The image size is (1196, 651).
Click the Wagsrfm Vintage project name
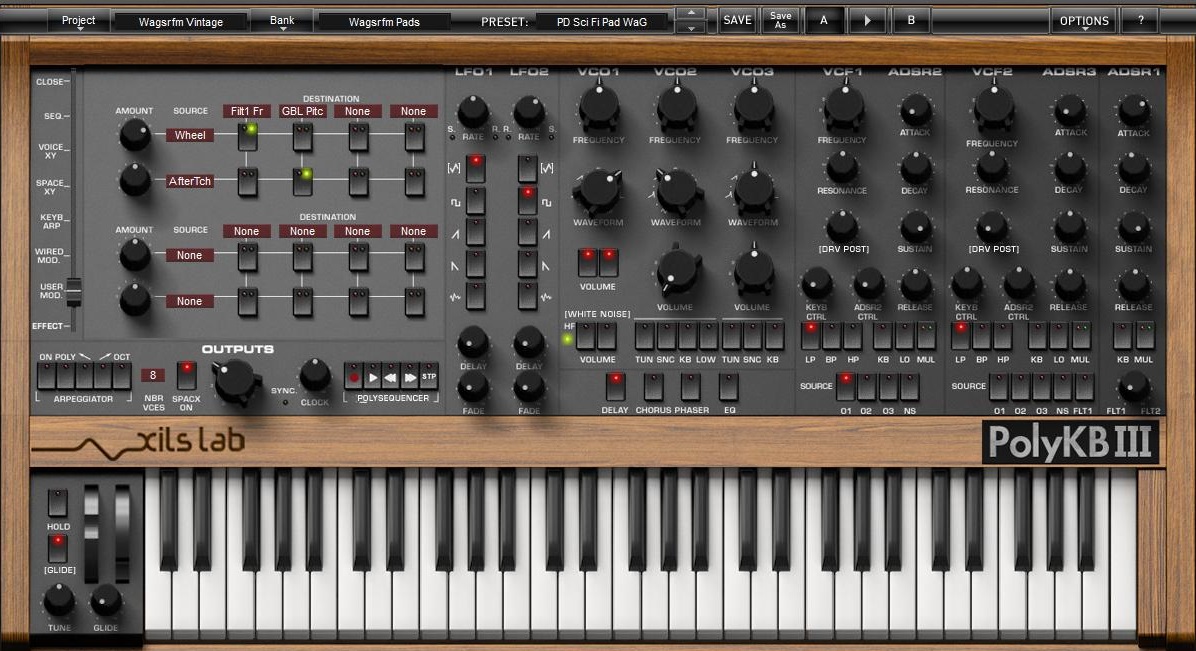click(x=181, y=21)
